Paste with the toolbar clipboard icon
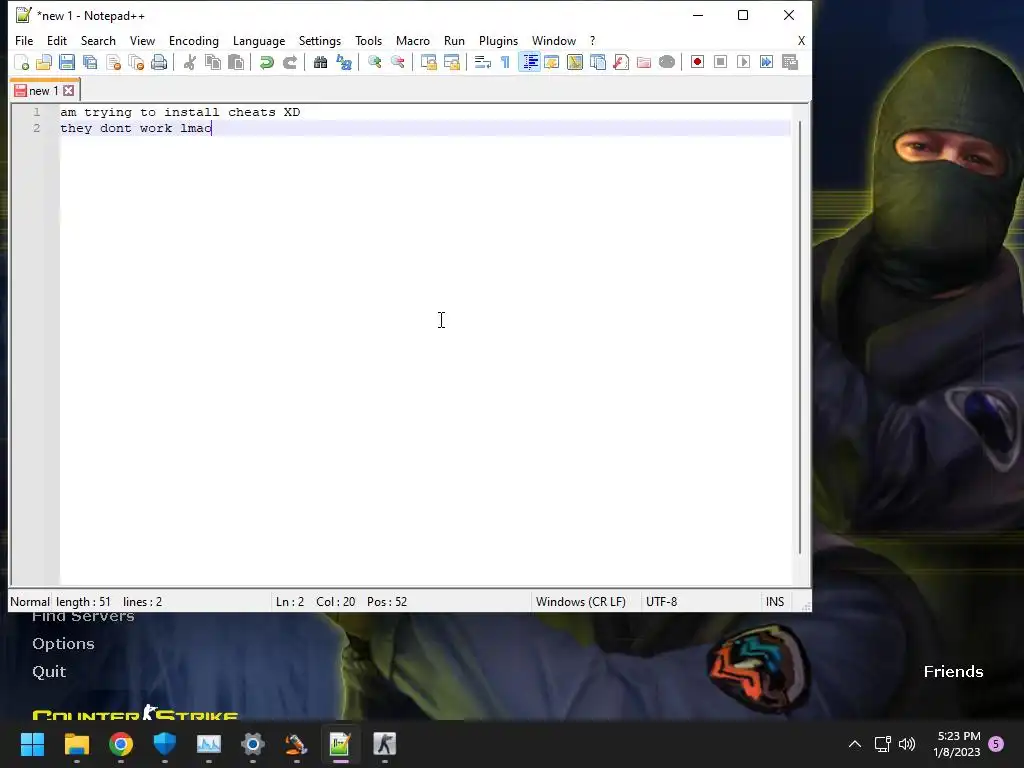 pyautogui.click(x=236, y=62)
